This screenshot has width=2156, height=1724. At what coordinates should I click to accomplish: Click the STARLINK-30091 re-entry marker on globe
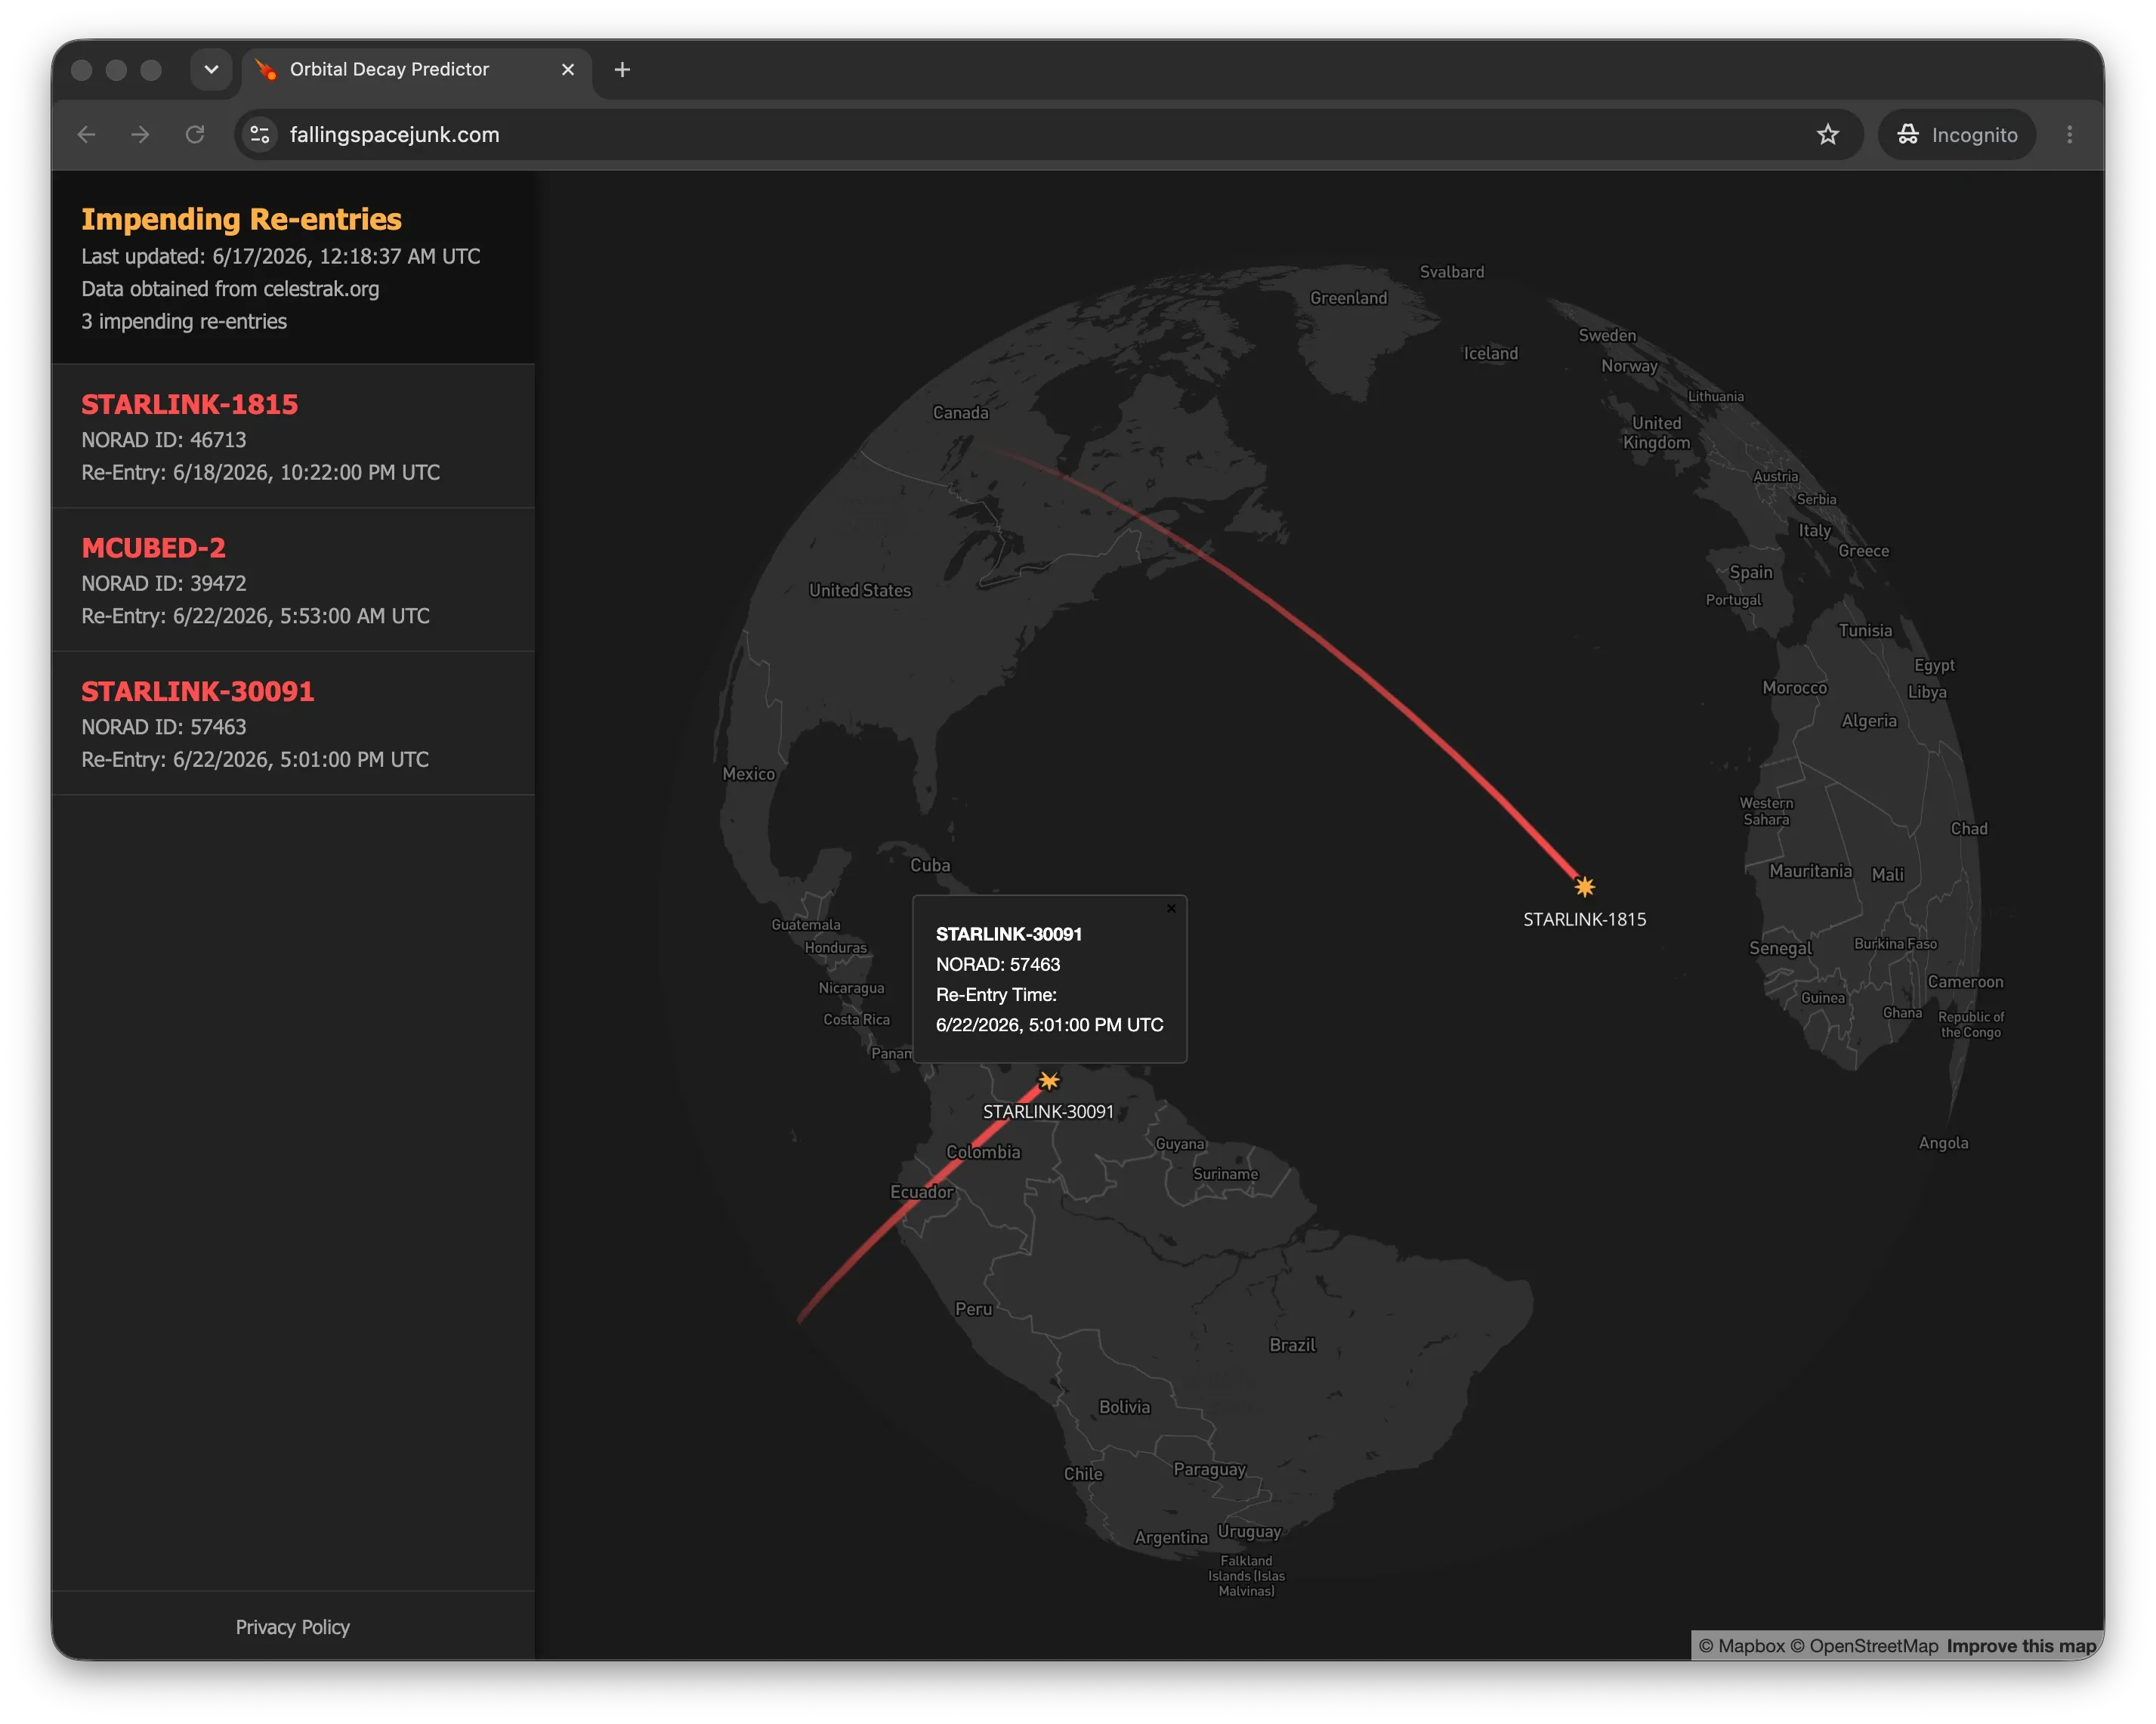[1048, 1081]
